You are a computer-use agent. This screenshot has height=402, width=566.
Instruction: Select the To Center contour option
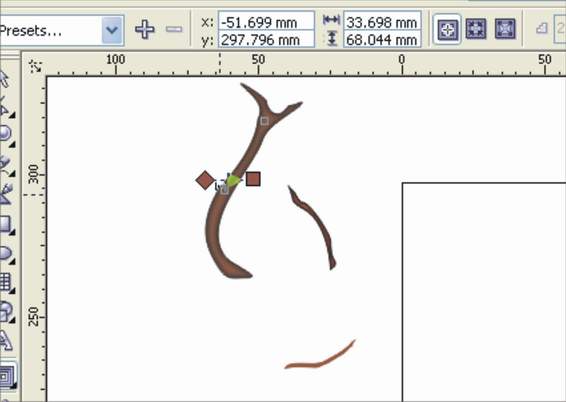[x=447, y=29]
